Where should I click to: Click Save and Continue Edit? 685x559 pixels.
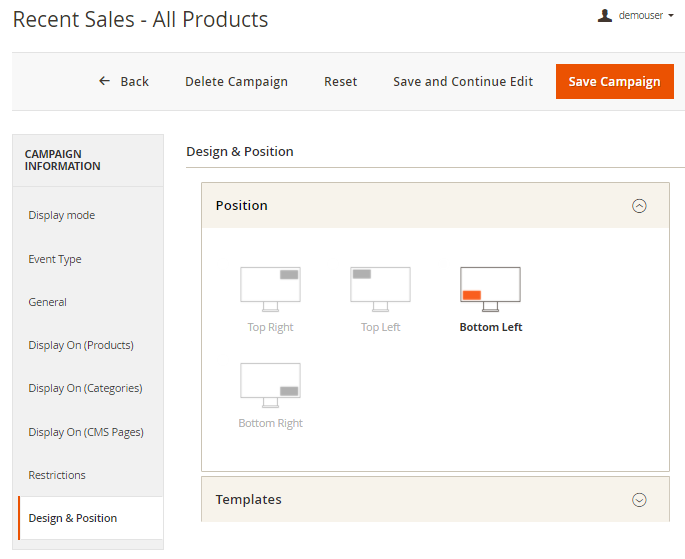463,82
